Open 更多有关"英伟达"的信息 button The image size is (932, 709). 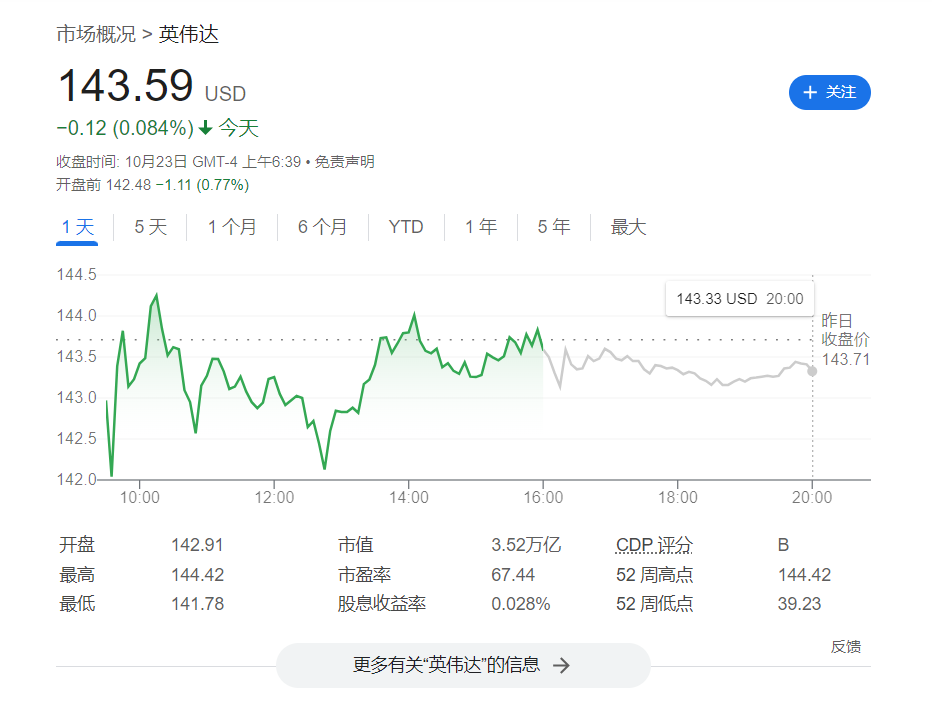click(x=462, y=665)
